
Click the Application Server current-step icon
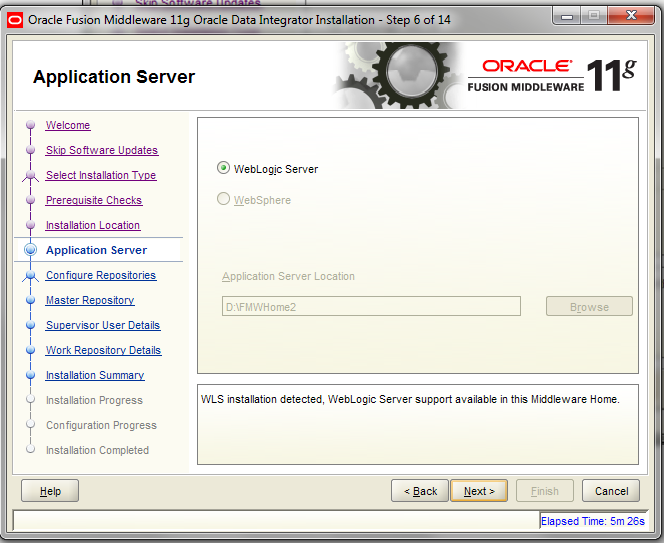point(30,250)
